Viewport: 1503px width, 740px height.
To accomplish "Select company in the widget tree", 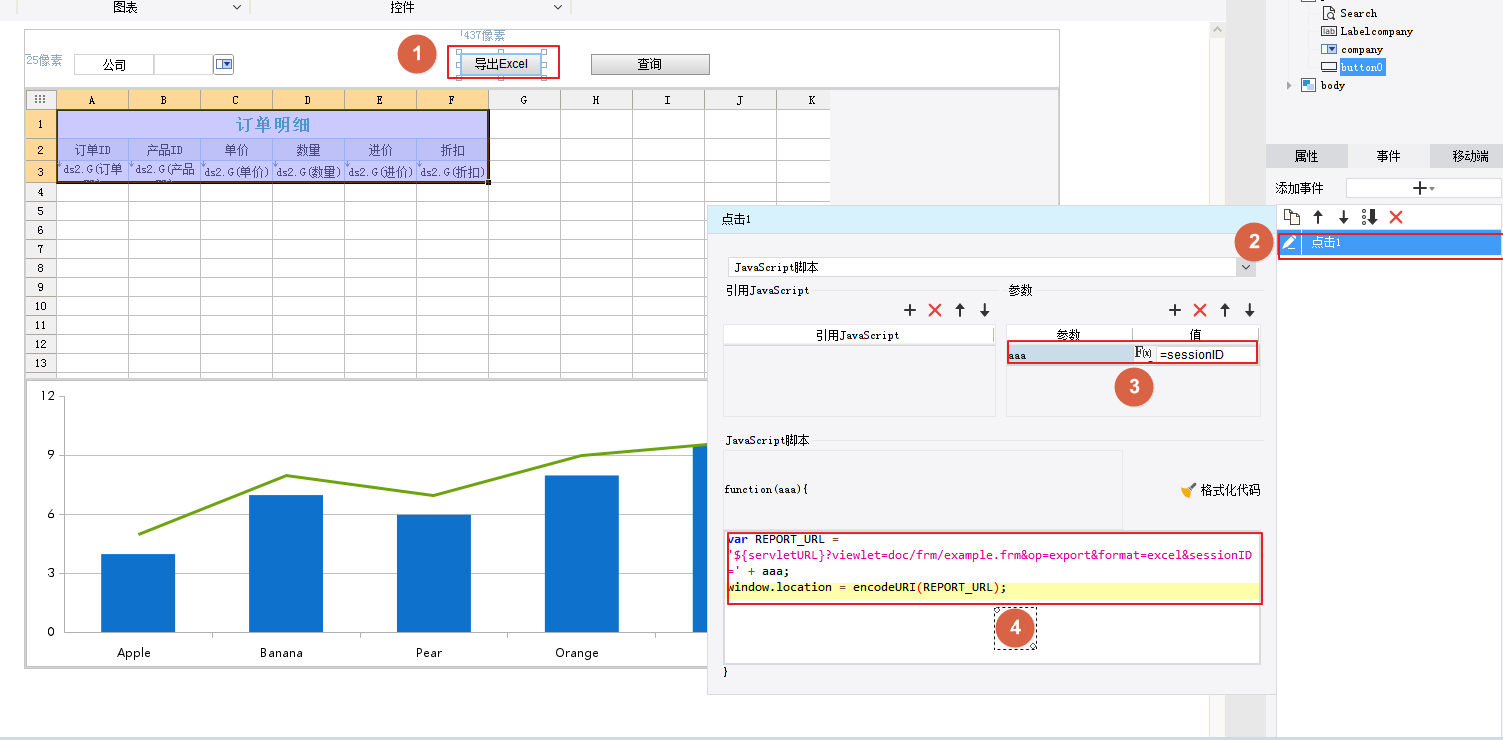I will (x=1362, y=49).
